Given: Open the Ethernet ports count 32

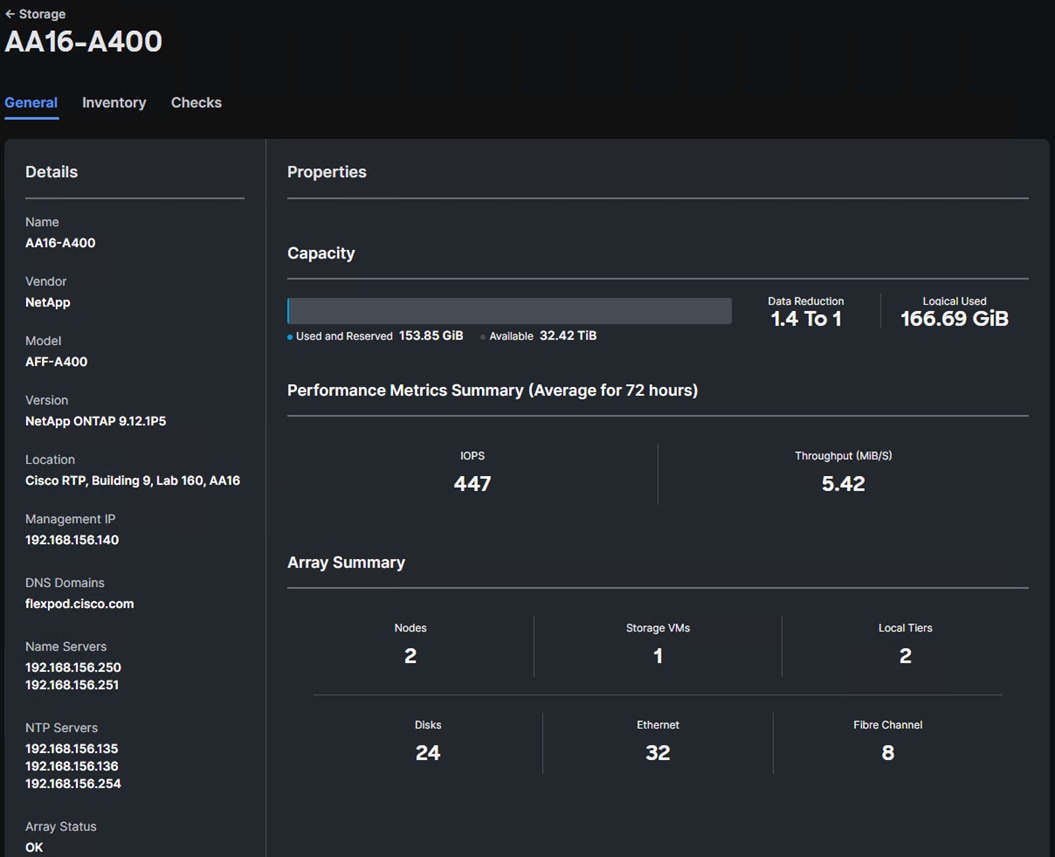Looking at the screenshot, I should click(658, 753).
